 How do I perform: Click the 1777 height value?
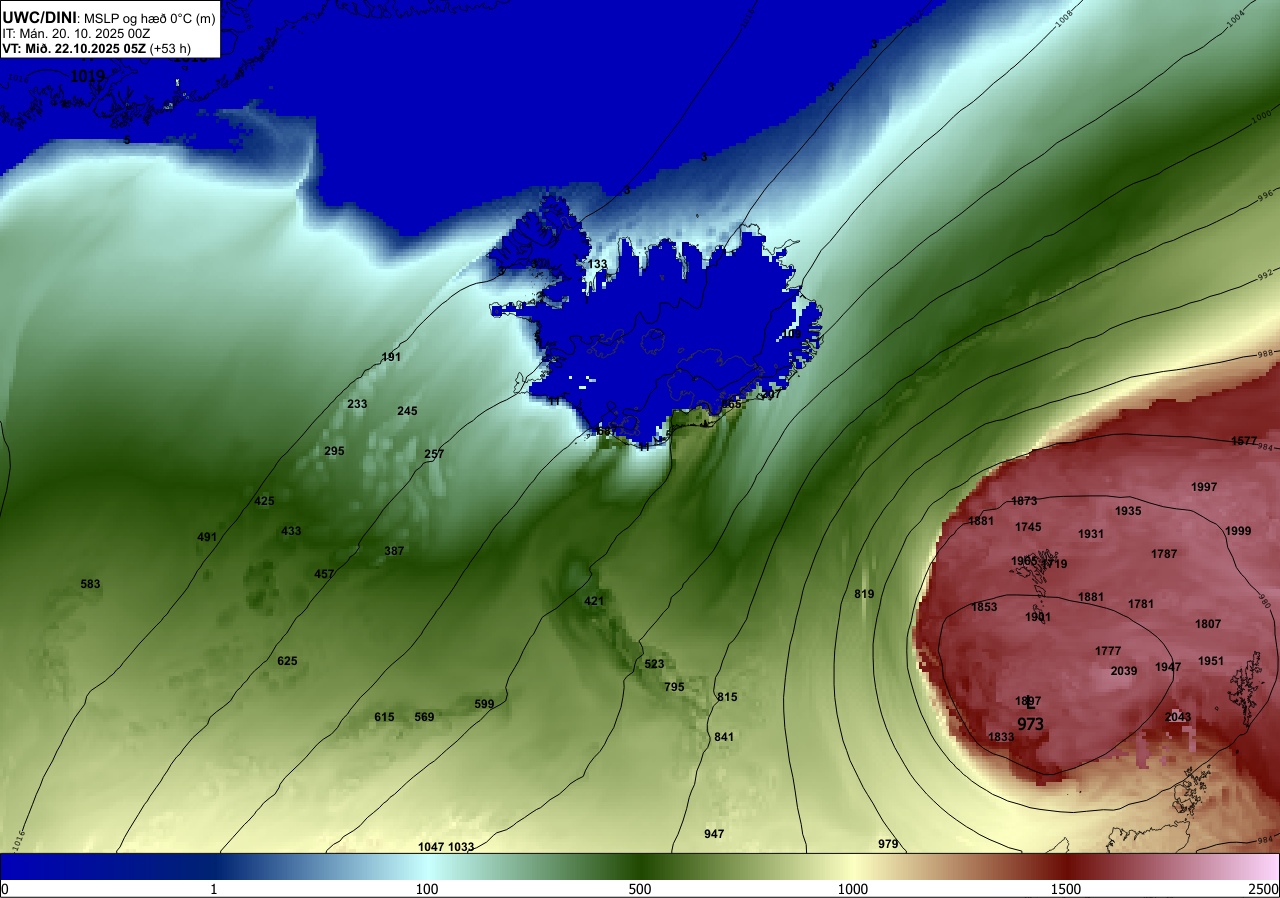click(x=1108, y=651)
